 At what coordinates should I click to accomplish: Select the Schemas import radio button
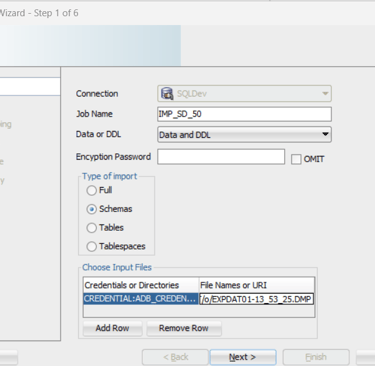(x=91, y=209)
